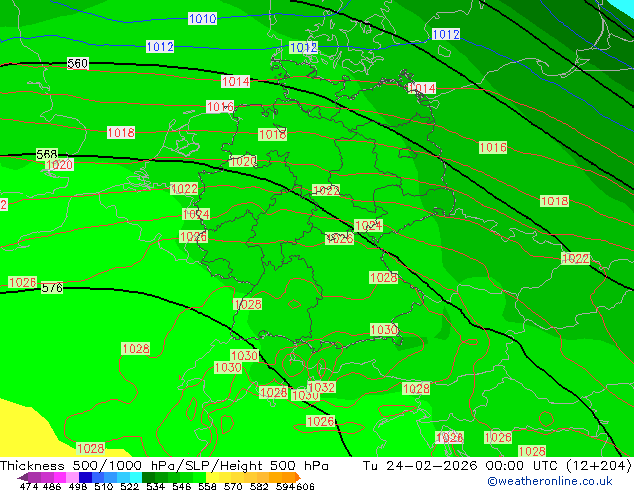Click the cyan legend swatch near 522
The width and height of the screenshot is (634, 490).
[x=136, y=477]
